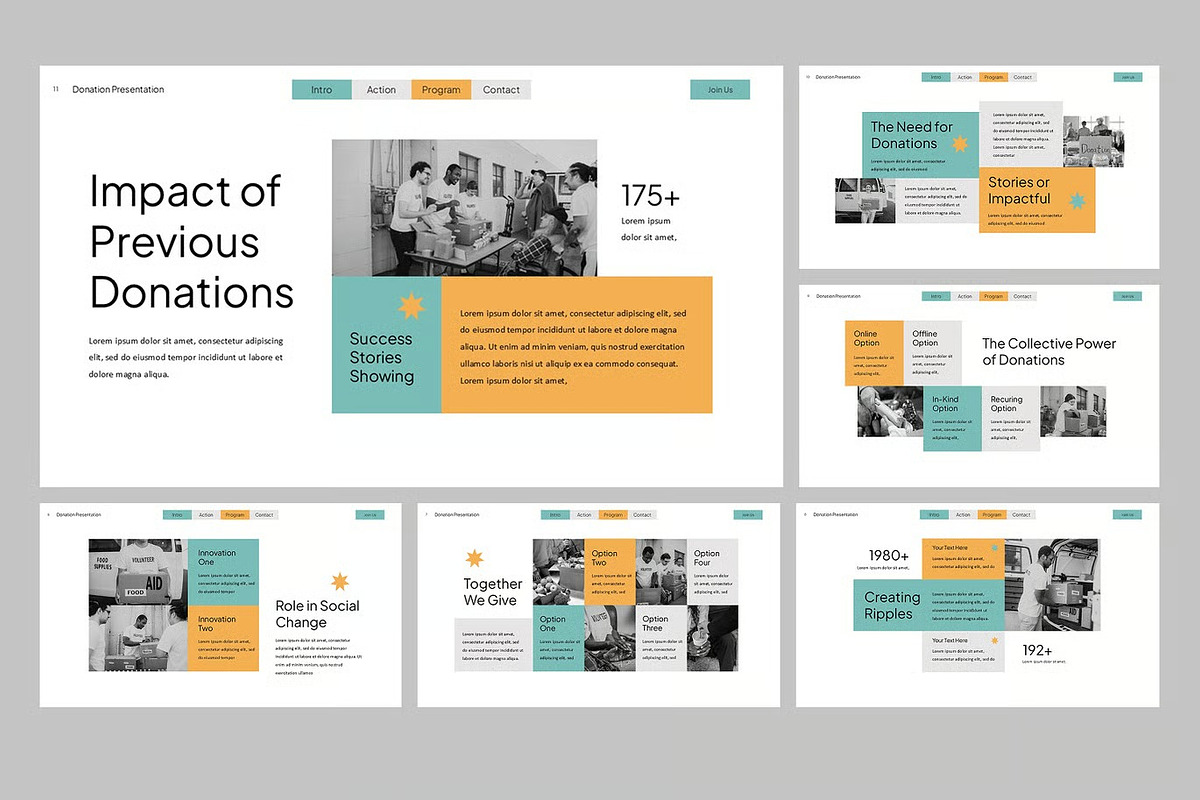This screenshot has width=1200, height=800.
Task: Click Stories or Impactful heading
Action: click(x=1019, y=190)
